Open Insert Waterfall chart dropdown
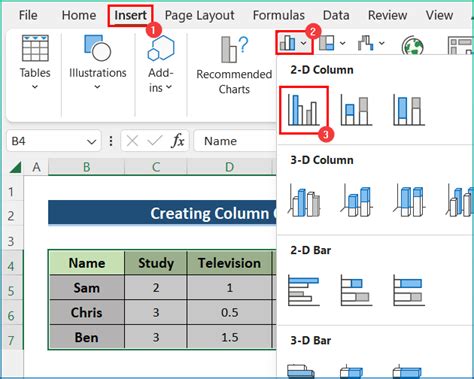 coord(371,43)
